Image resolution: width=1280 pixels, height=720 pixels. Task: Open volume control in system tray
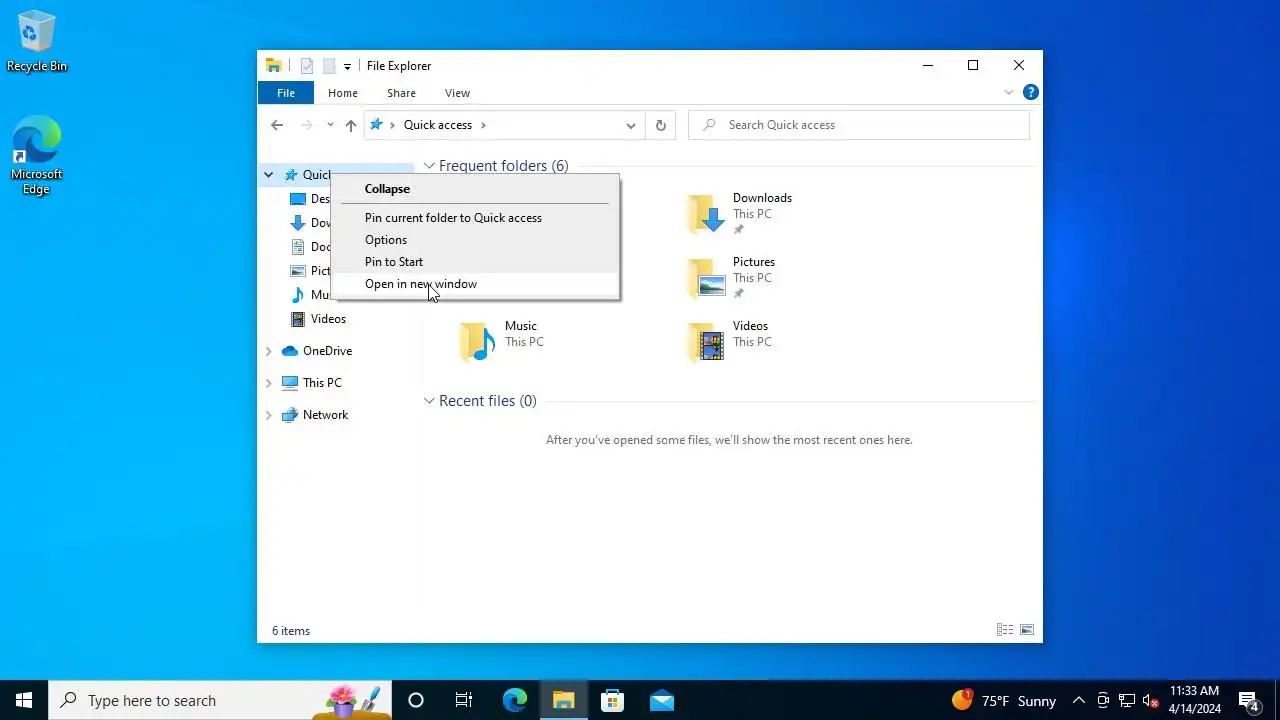click(x=1151, y=700)
